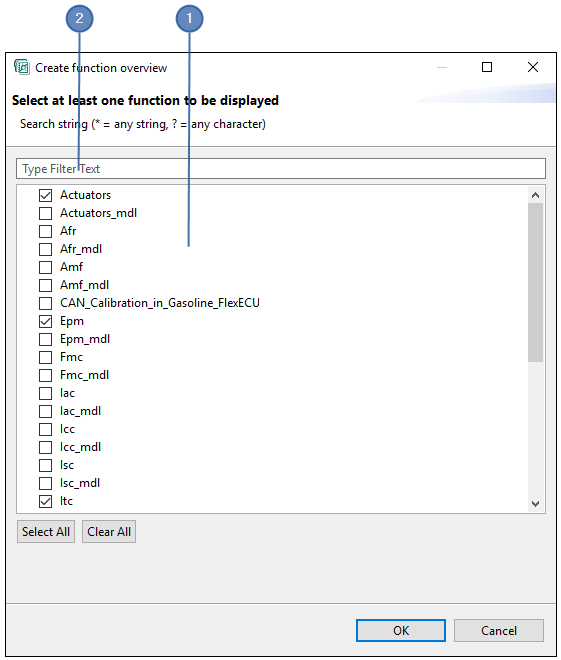
Task: Click the Select All button
Action: tap(46, 532)
